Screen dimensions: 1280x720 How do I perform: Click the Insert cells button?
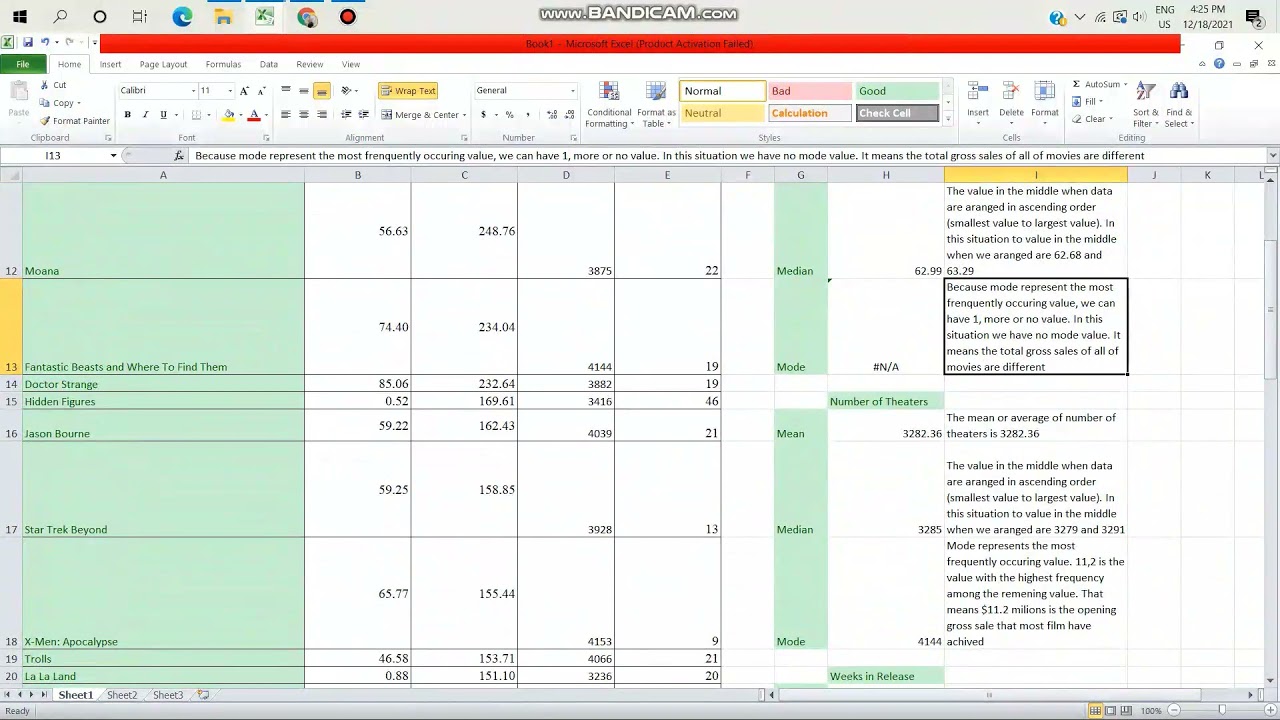pos(978,103)
